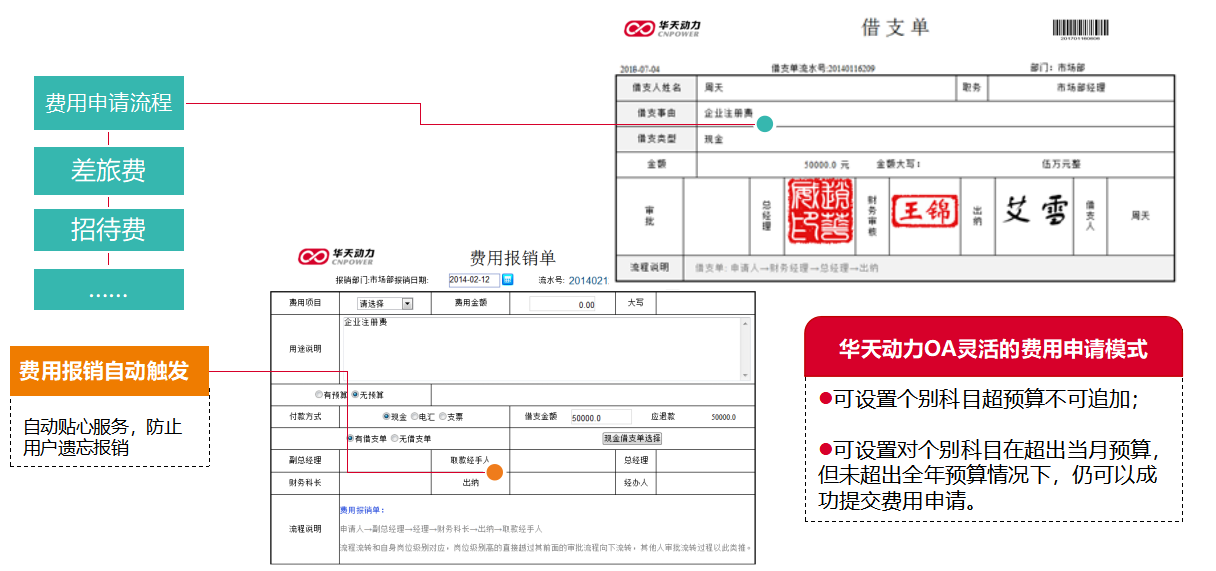The width and height of the screenshot is (1216, 571).
Task: Select the 有预算 radio button
Action: (x=319, y=395)
